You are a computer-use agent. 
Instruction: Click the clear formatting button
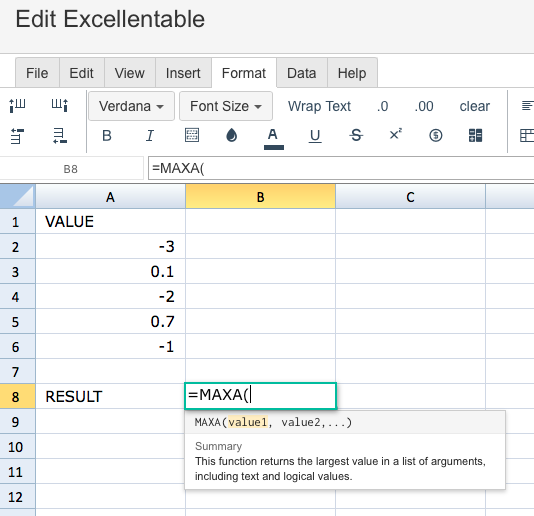point(474,106)
